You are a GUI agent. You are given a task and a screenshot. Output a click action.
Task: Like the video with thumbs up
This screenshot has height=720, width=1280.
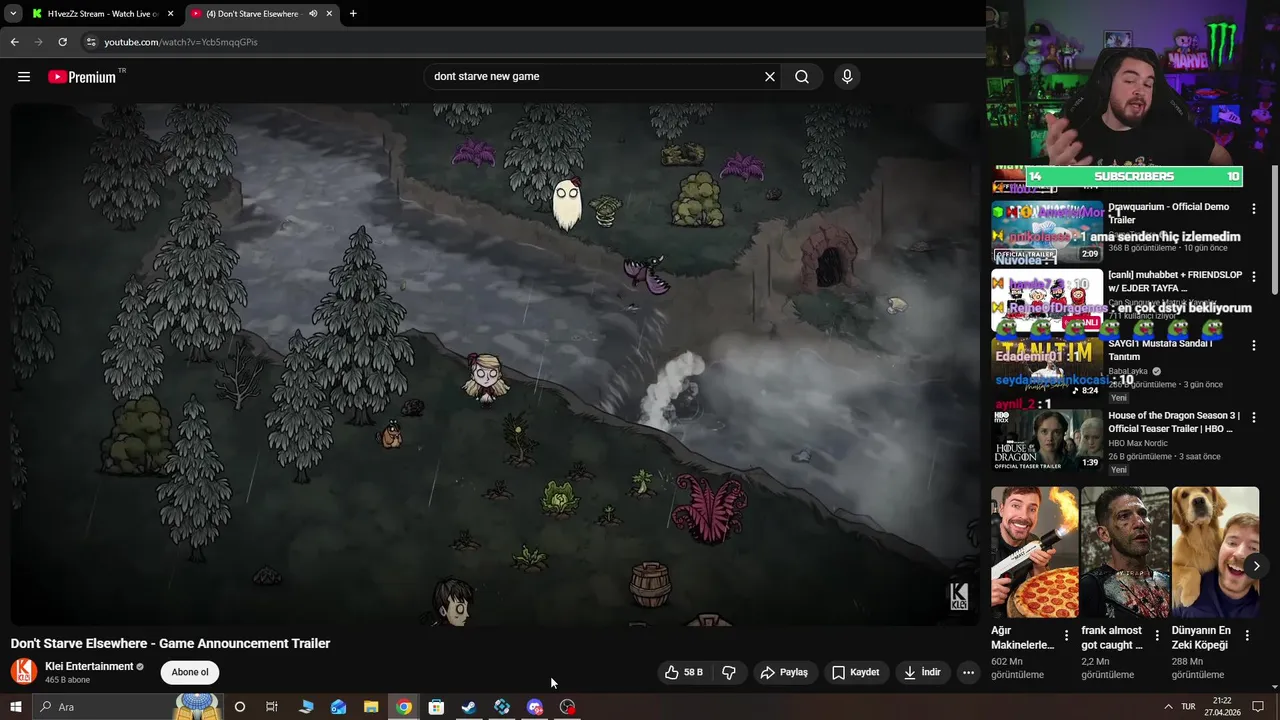tap(684, 673)
